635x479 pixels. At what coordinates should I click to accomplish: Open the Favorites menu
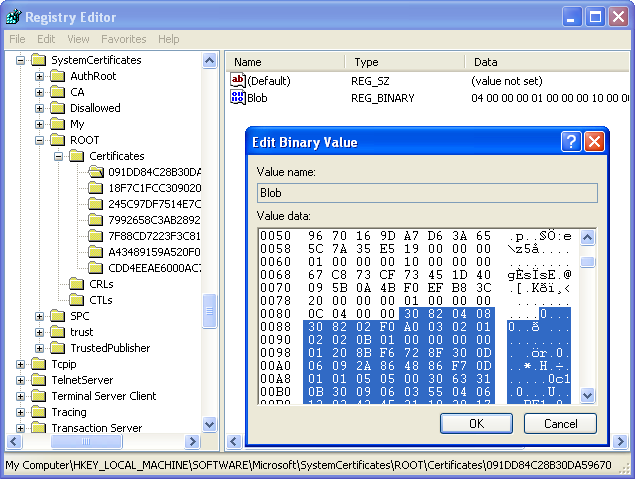tap(123, 39)
